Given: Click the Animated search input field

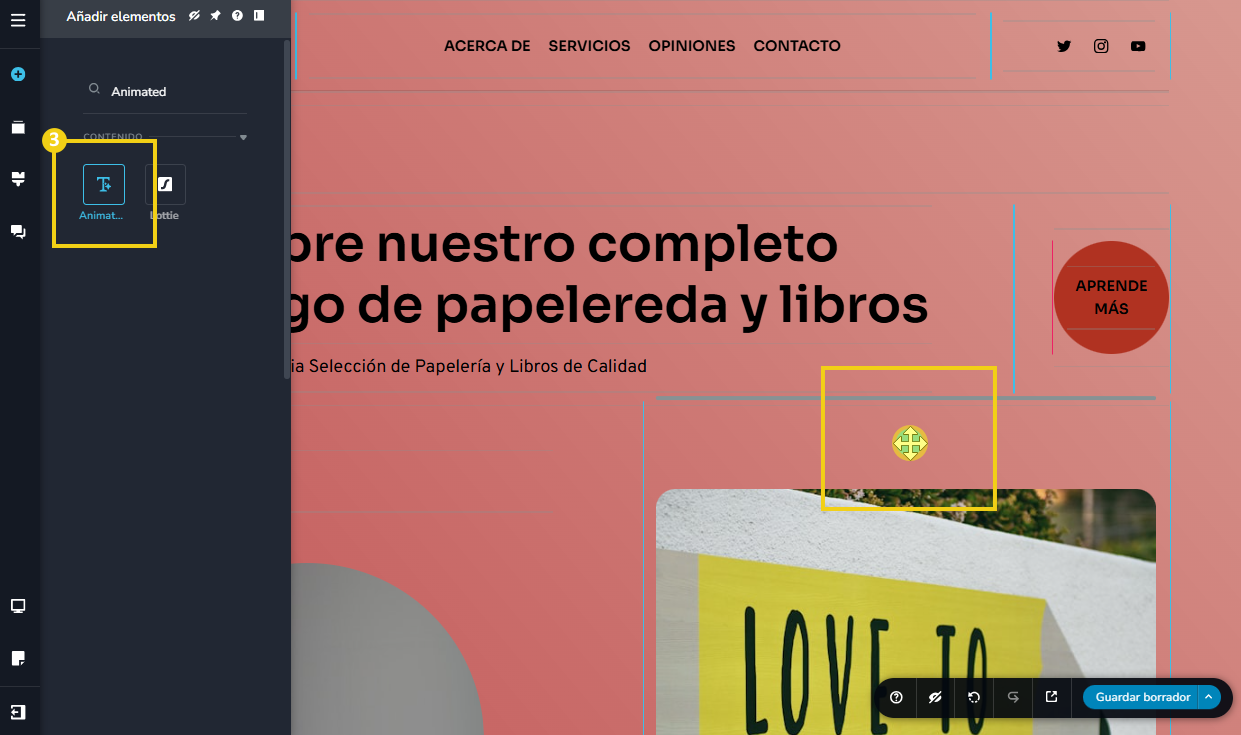Looking at the screenshot, I should 170,91.
